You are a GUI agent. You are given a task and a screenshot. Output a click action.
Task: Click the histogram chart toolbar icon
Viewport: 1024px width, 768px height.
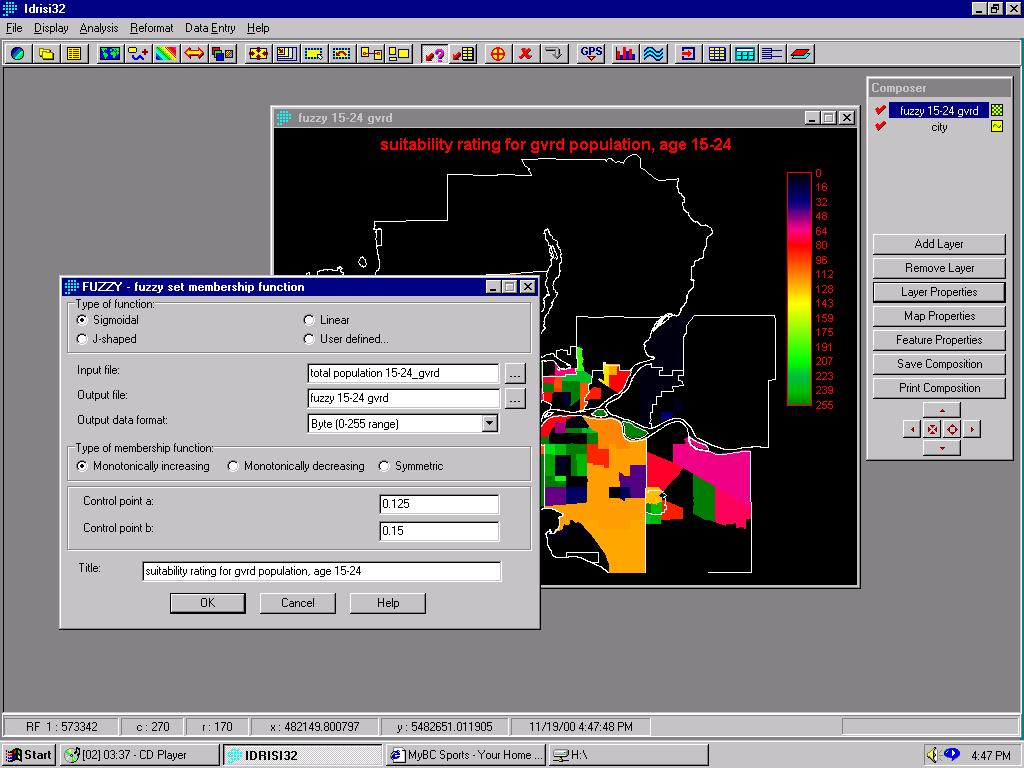pyautogui.click(x=626, y=53)
